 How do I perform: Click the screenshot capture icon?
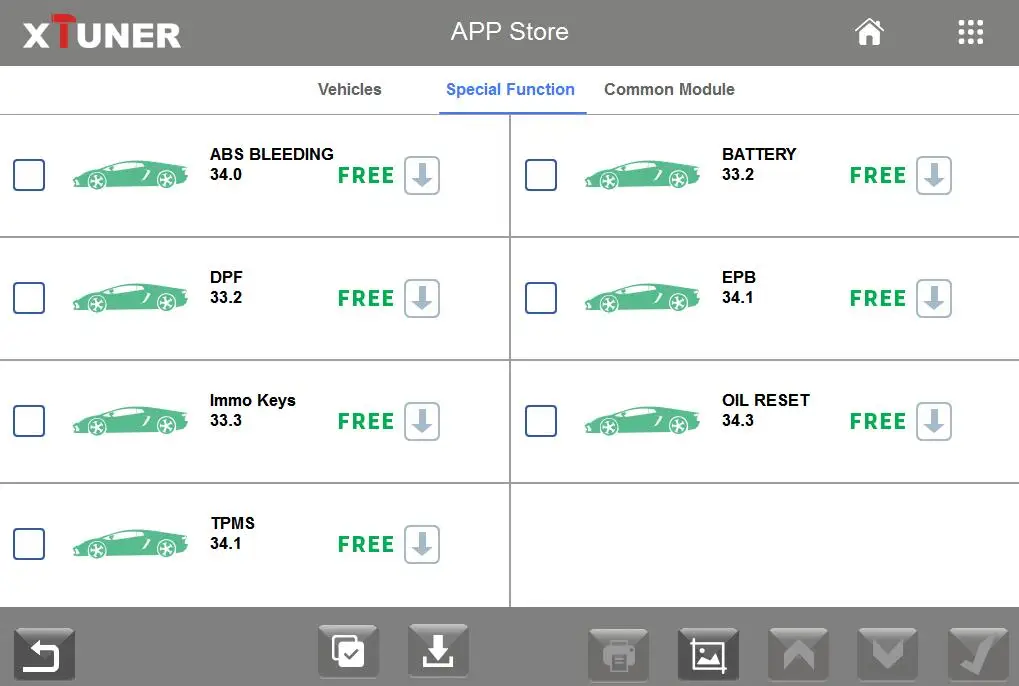[x=708, y=655]
